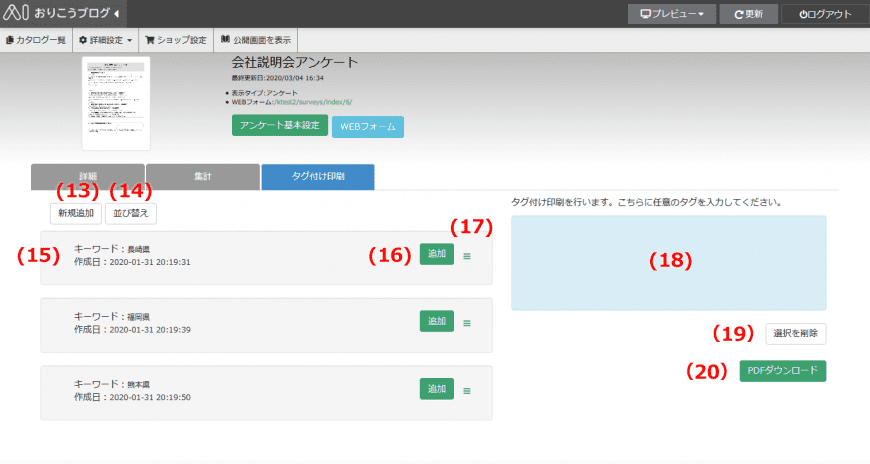Click the menu icon on 熊本県 row

tap(467, 391)
